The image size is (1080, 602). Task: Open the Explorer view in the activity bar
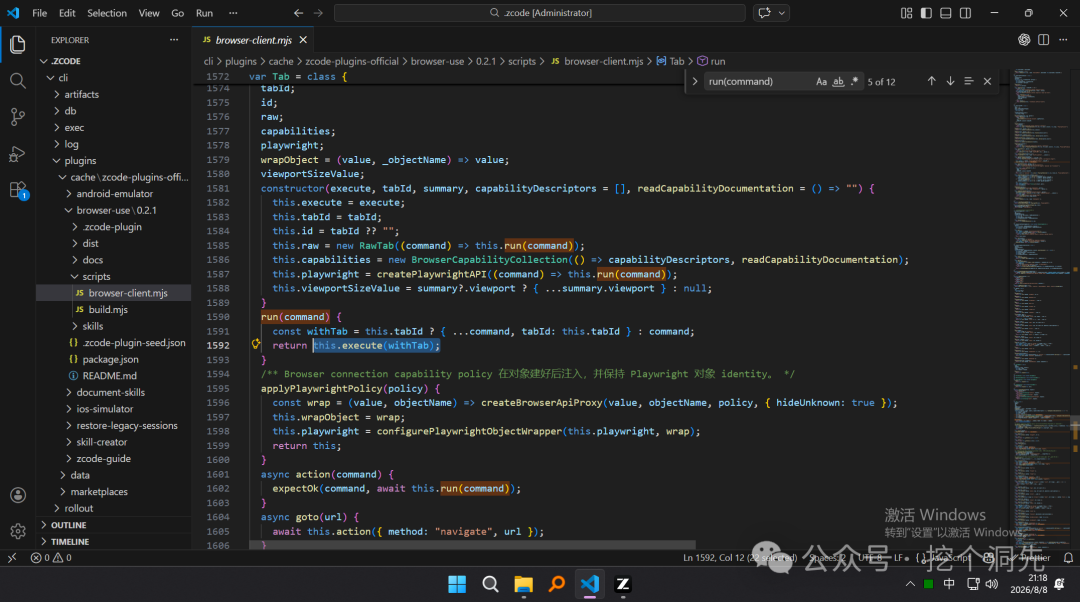point(18,45)
